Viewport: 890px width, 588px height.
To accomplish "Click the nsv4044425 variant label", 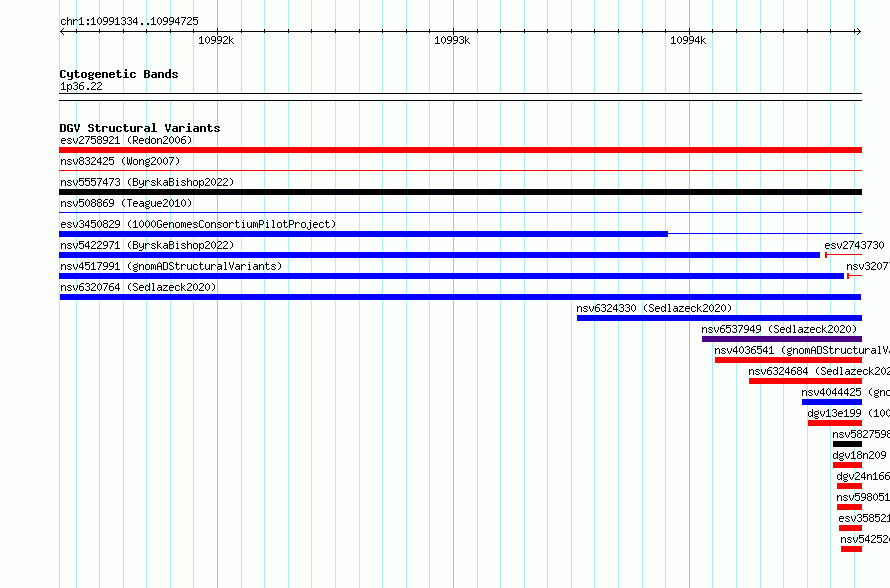I will click(845, 392).
